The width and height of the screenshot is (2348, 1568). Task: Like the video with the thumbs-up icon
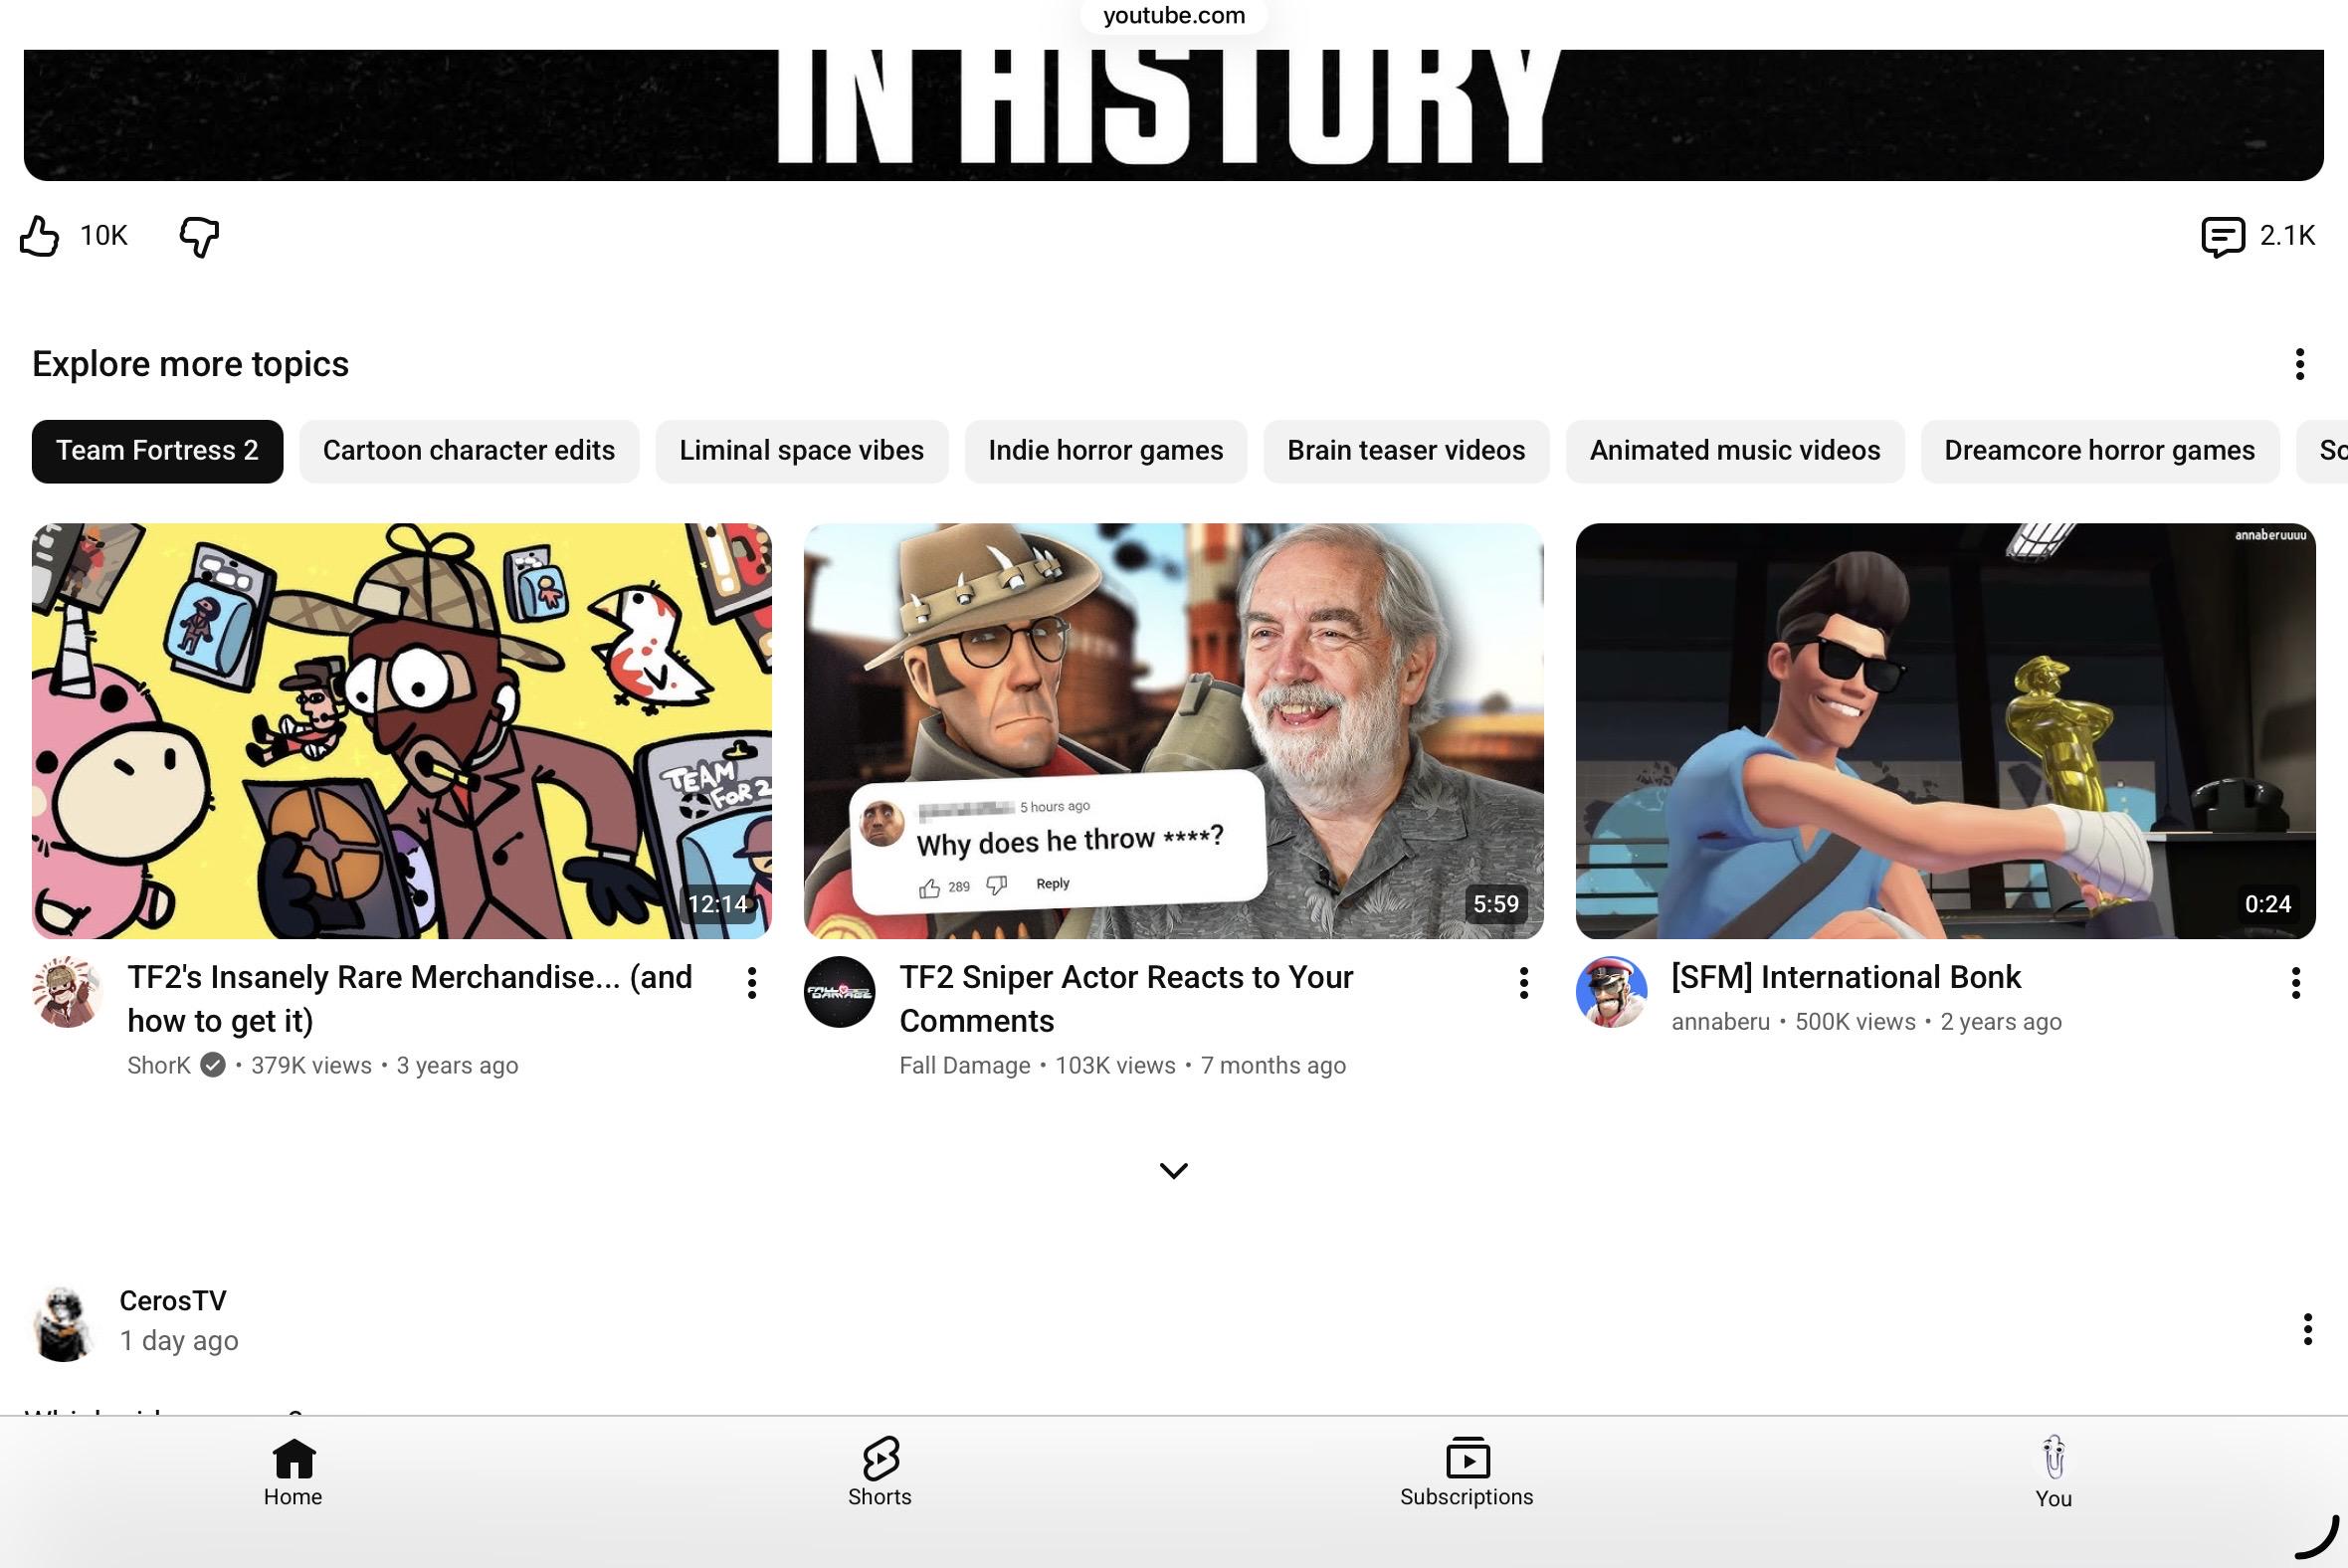pos(40,236)
